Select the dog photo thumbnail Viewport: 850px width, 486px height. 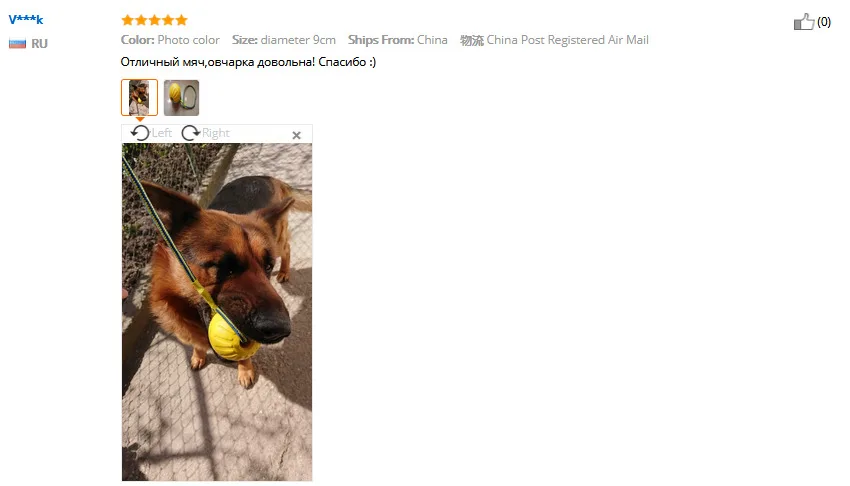[139, 98]
